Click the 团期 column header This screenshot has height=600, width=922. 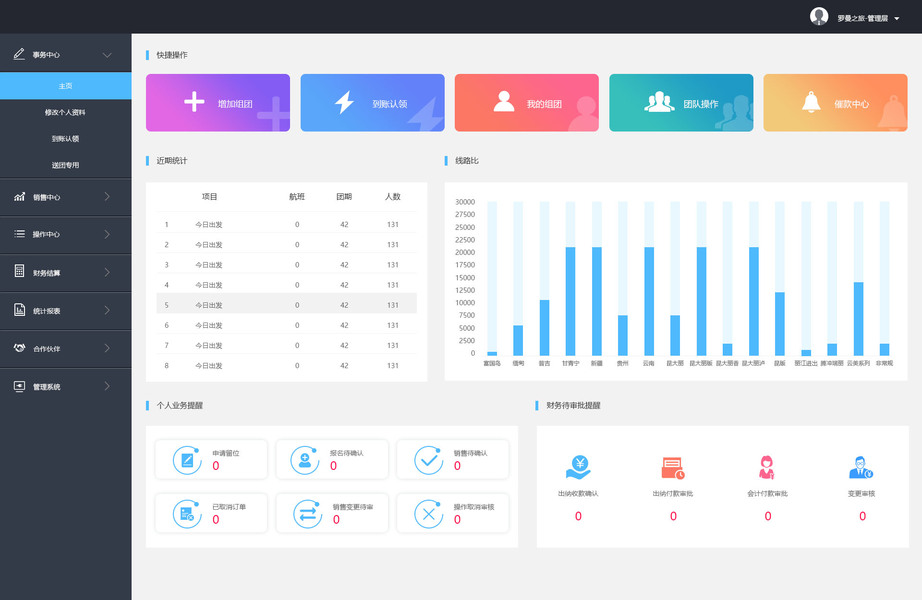[344, 196]
